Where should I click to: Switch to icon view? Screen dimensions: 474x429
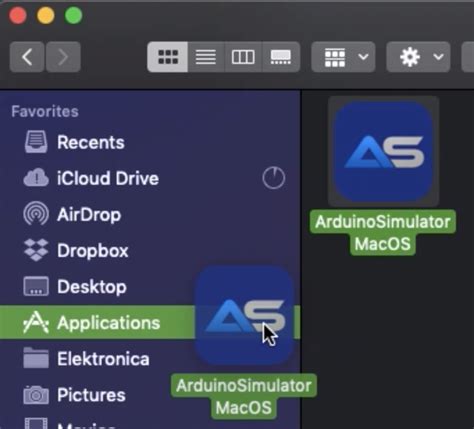168,57
